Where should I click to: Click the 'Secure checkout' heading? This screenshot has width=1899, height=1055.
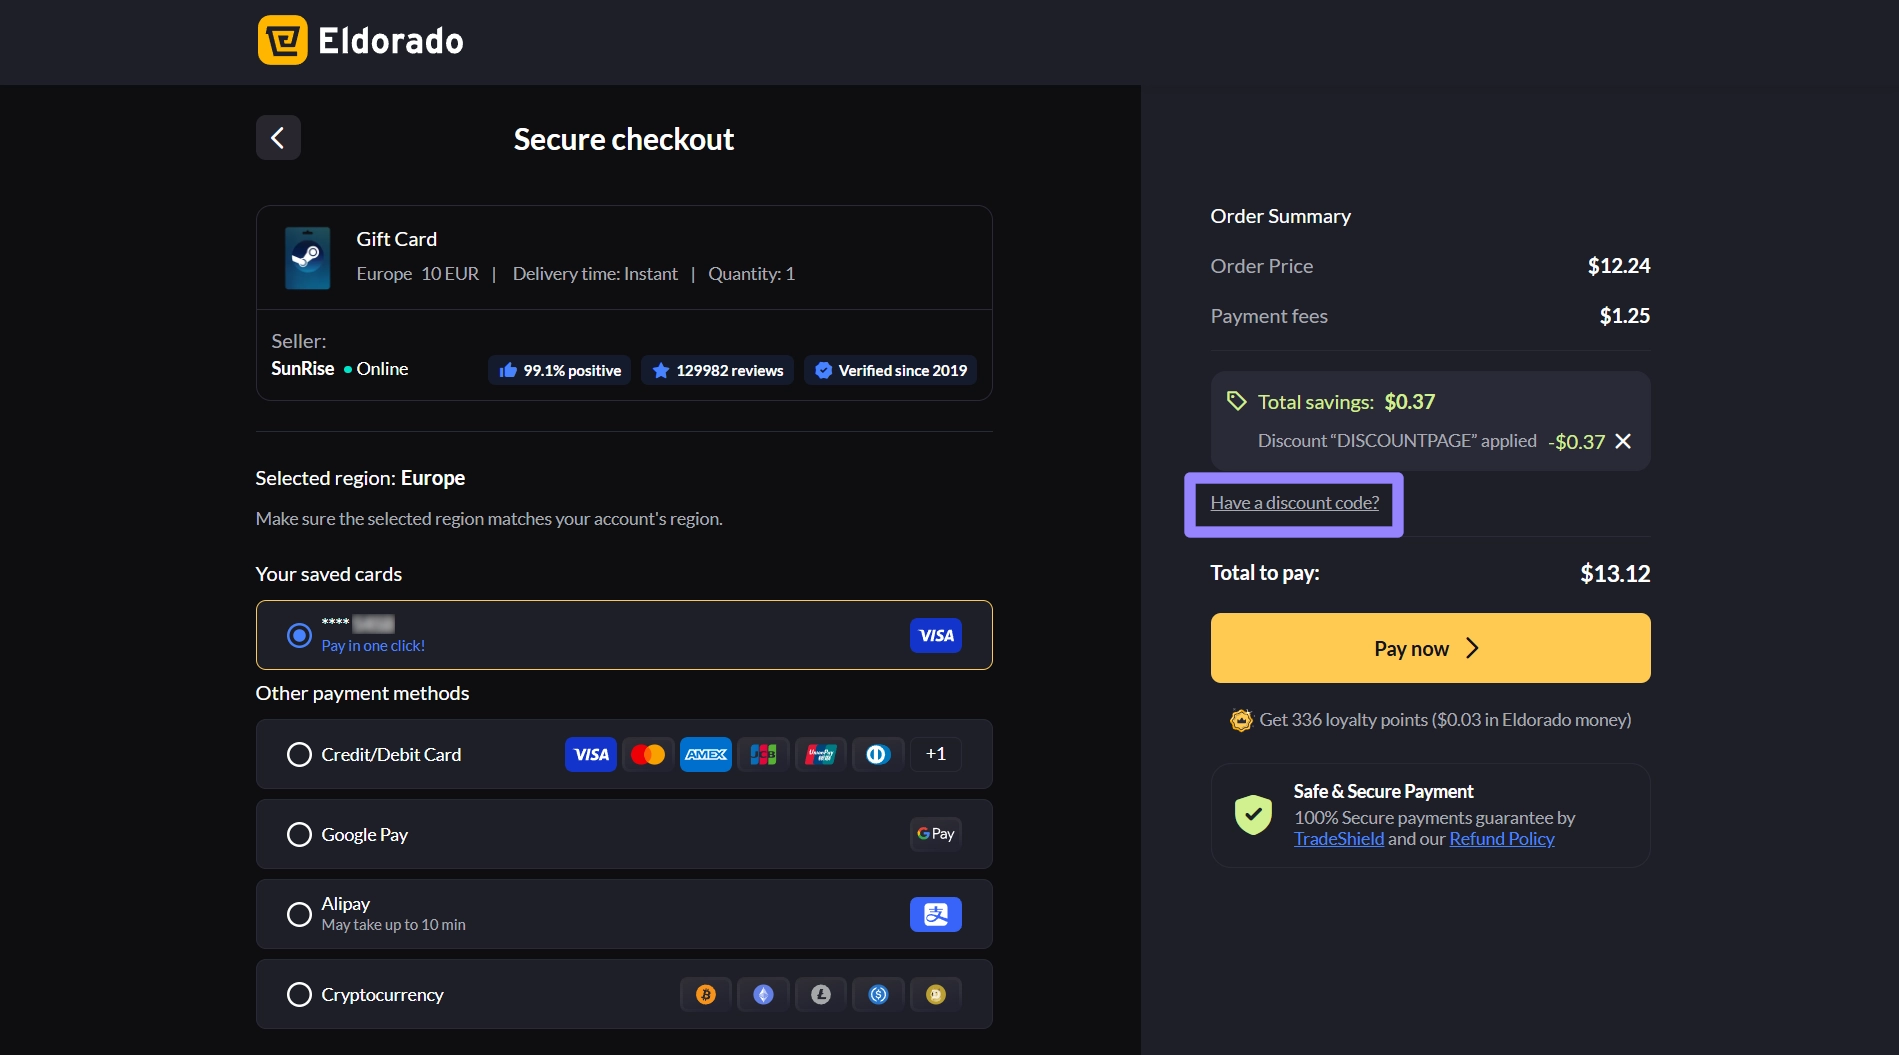coord(624,139)
